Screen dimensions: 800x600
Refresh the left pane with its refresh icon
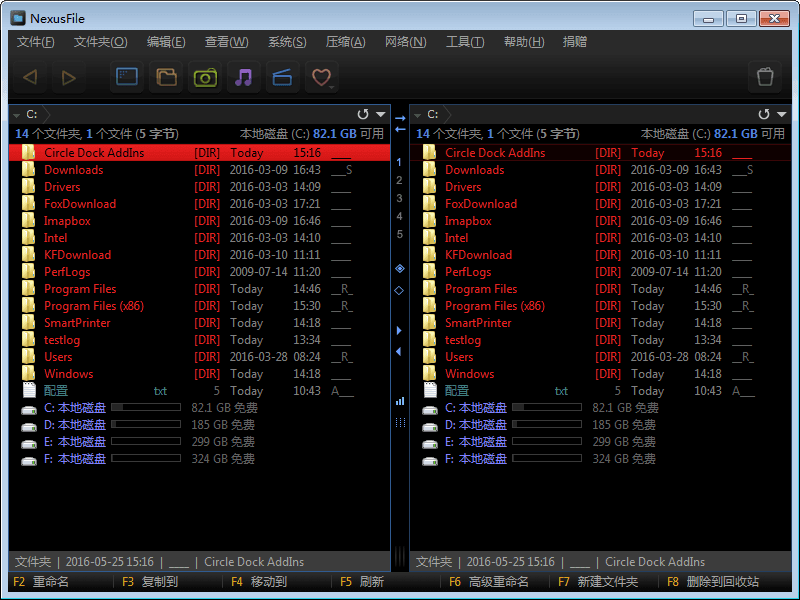tap(361, 114)
